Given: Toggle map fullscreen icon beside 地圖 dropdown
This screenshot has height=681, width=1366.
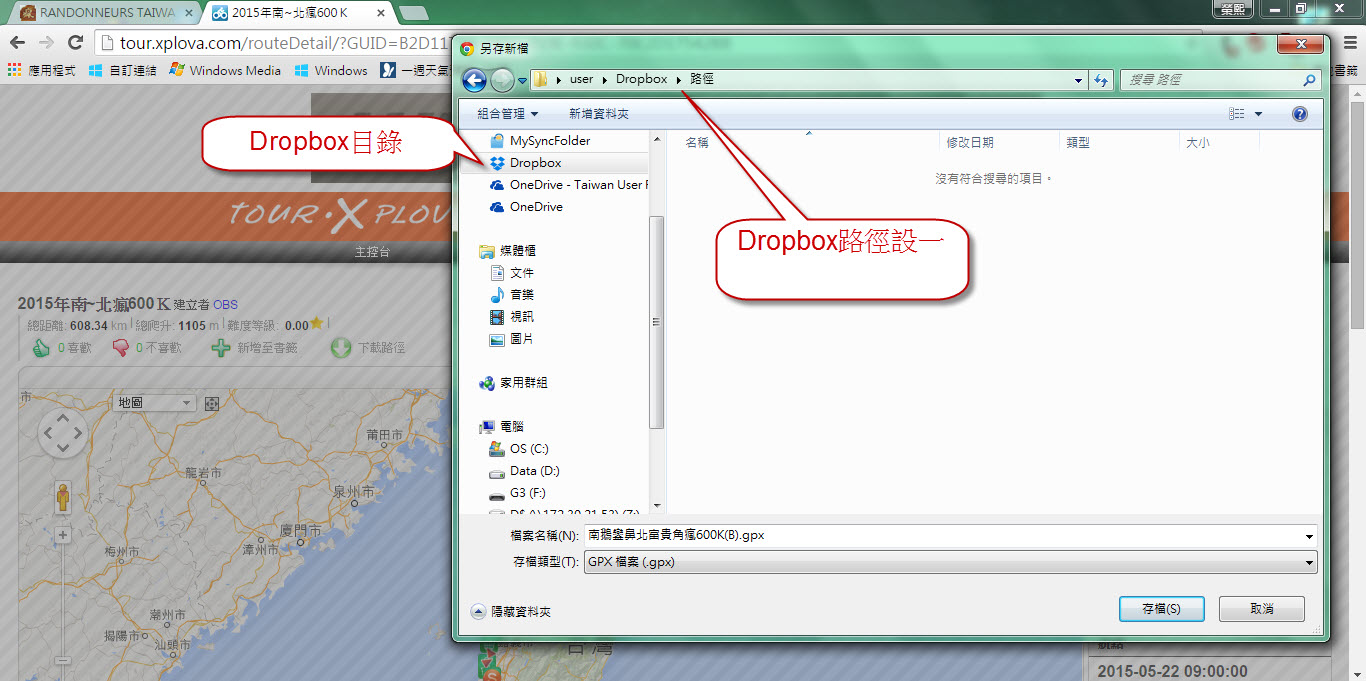Looking at the screenshot, I should coord(211,403).
